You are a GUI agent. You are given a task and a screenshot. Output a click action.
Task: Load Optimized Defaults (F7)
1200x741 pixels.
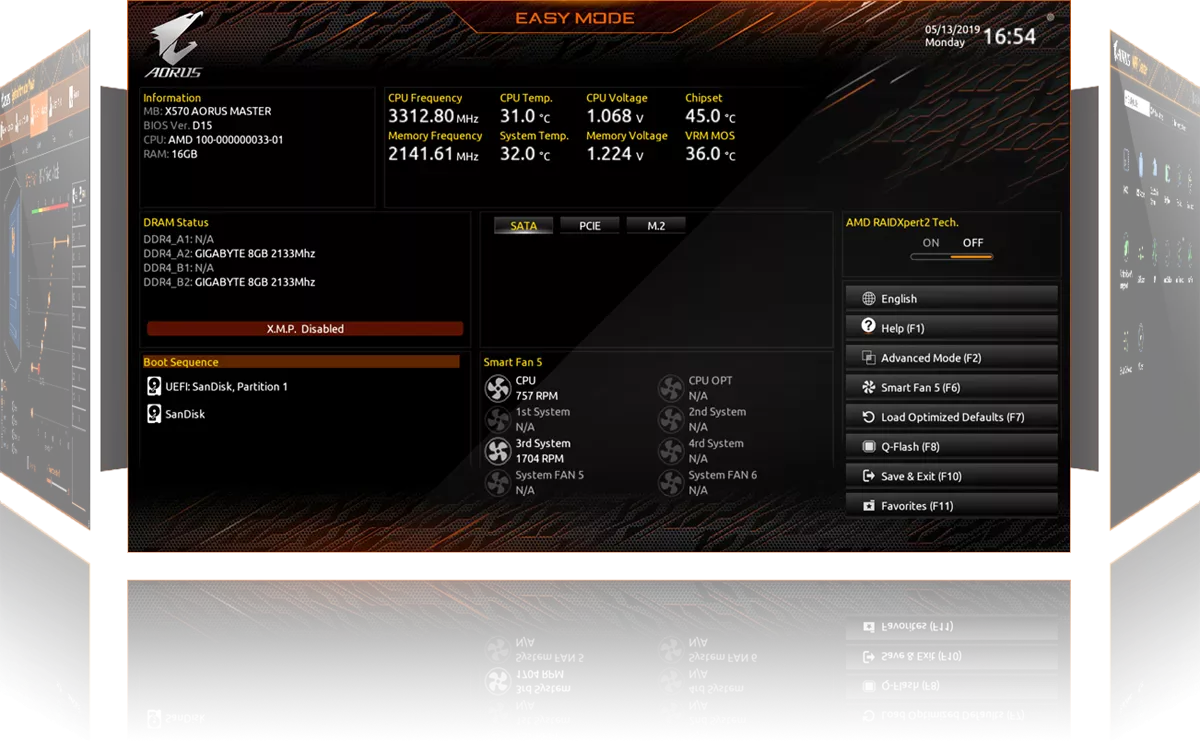[951, 417]
